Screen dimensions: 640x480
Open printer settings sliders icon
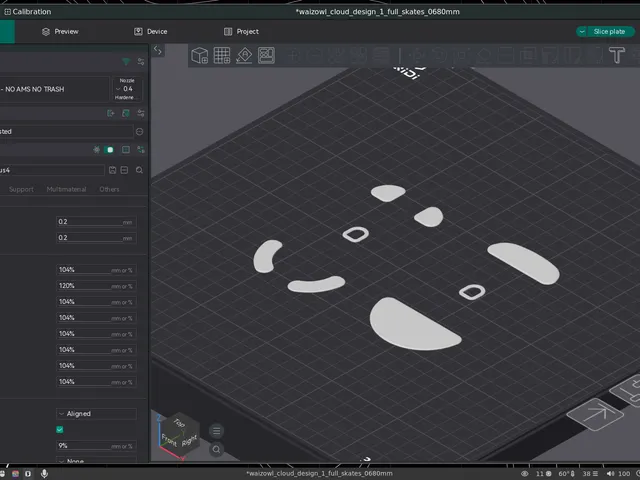point(141,62)
